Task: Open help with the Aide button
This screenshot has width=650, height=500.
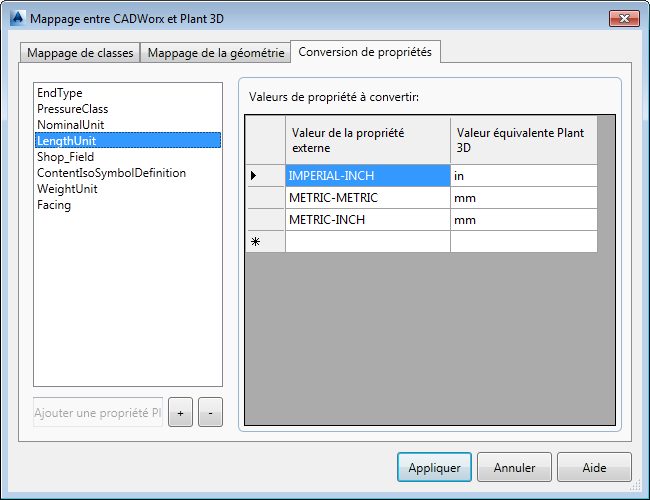Action: pyautogui.click(x=594, y=467)
